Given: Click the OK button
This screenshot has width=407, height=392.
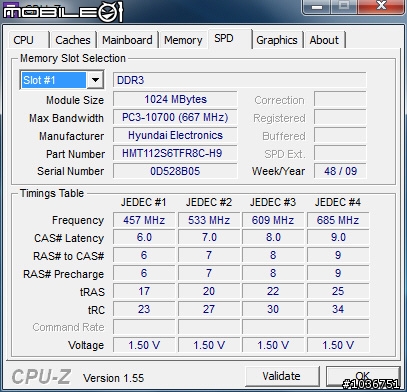Looking at the screenshot, I should [363, 376].
